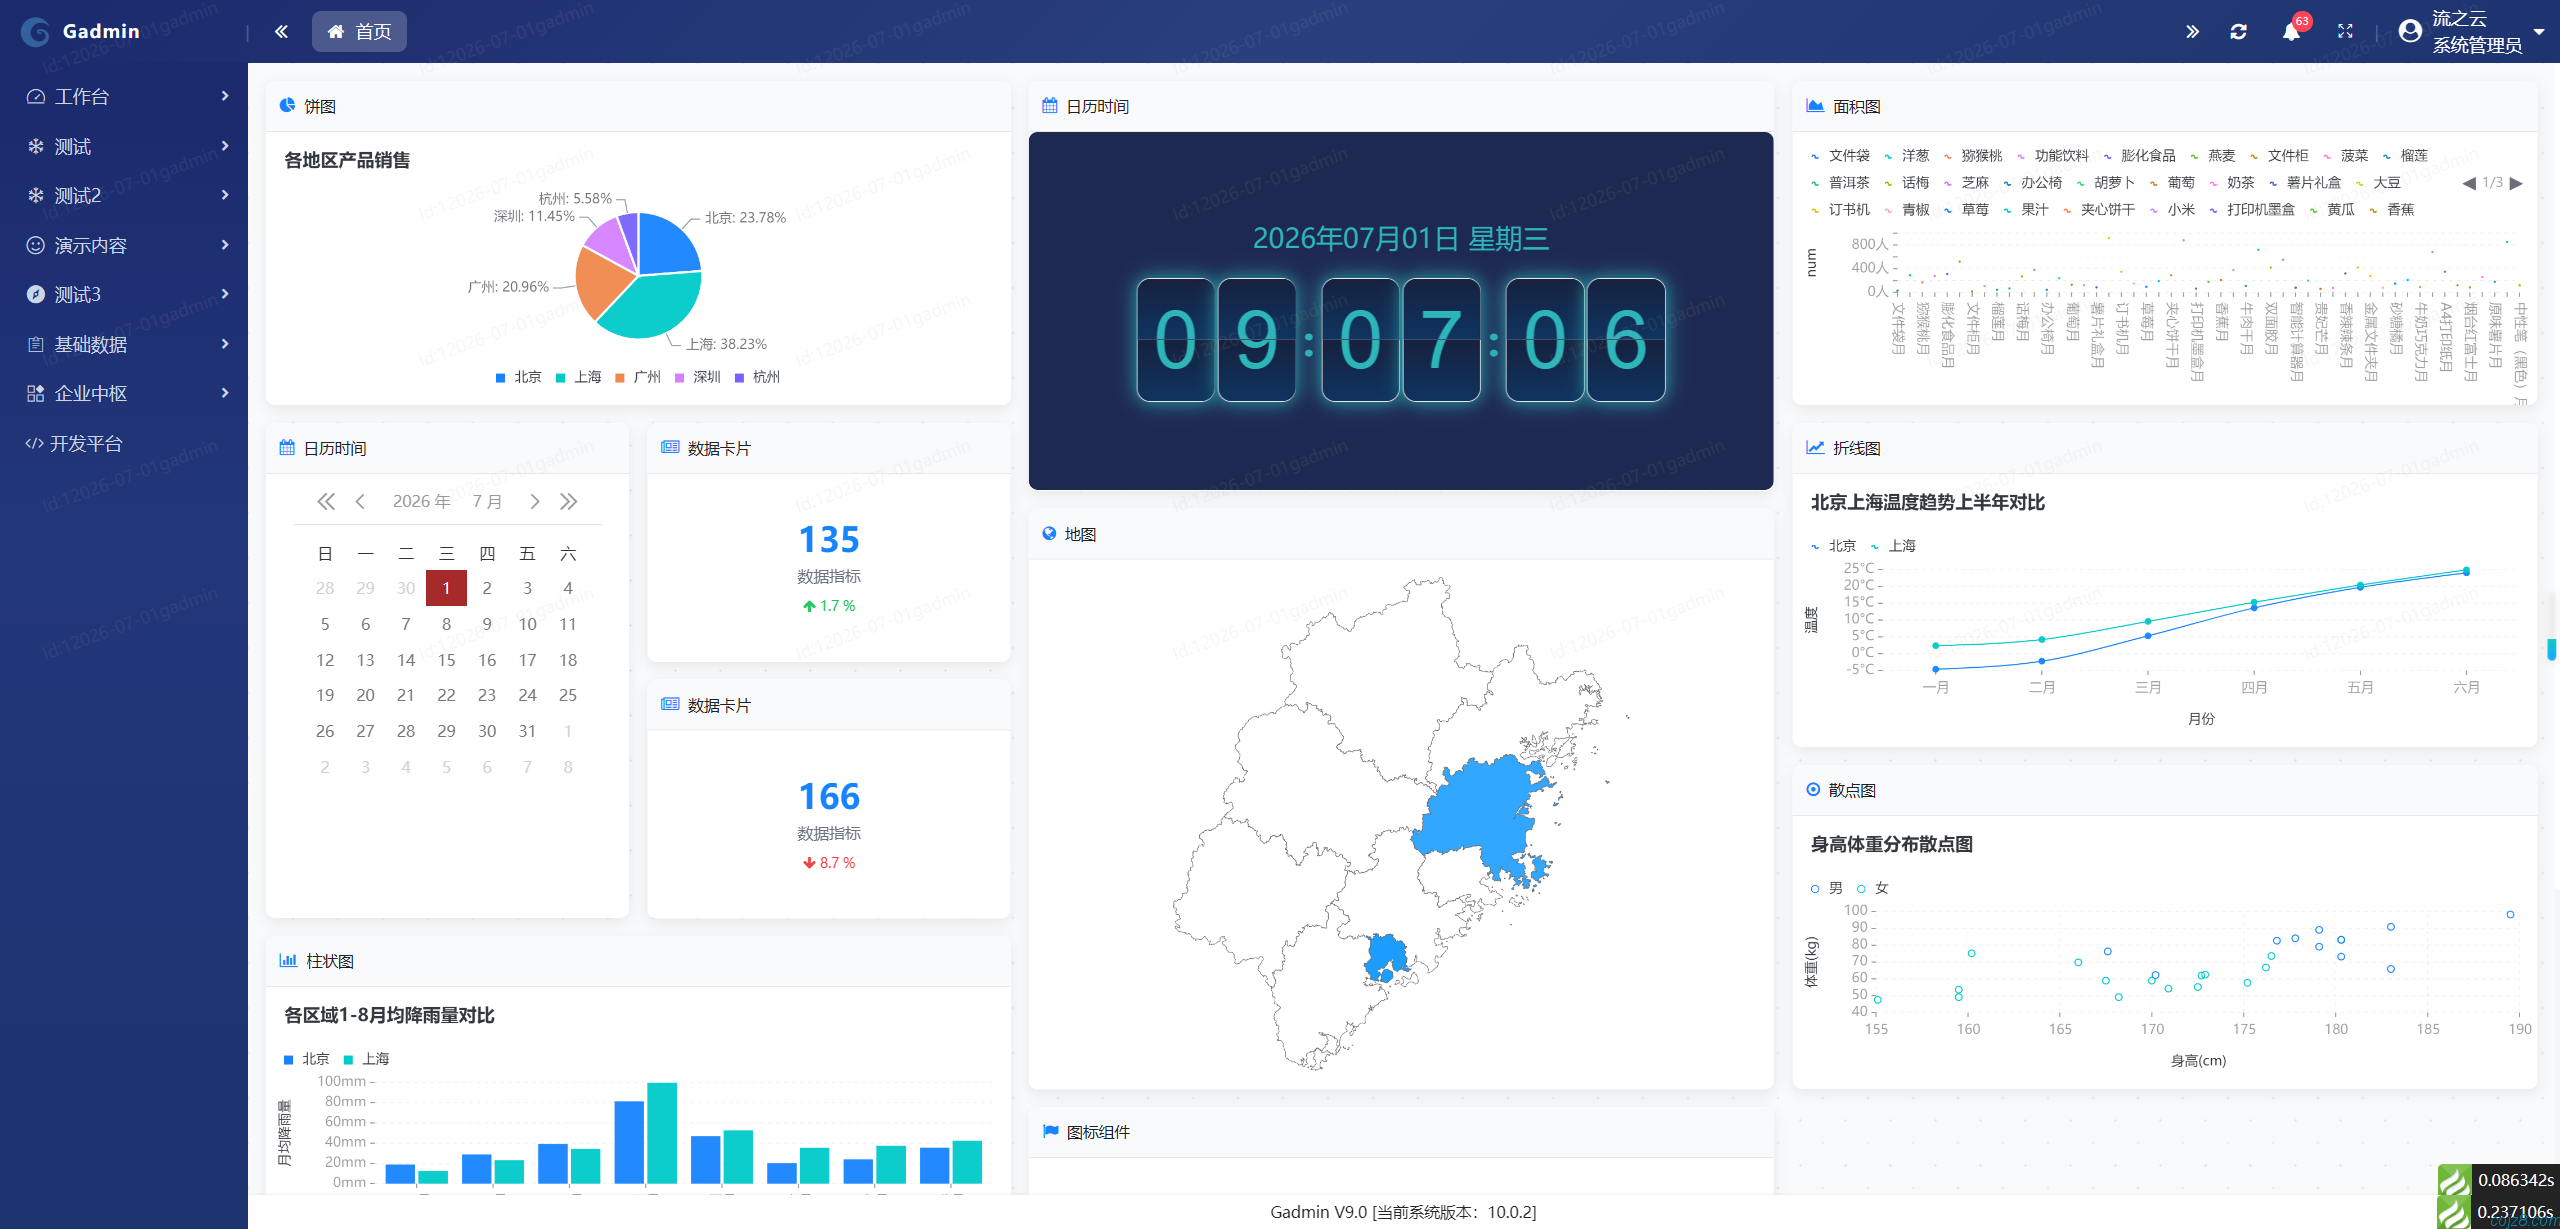Click the user avatar icon

(x=2411, y=31)
